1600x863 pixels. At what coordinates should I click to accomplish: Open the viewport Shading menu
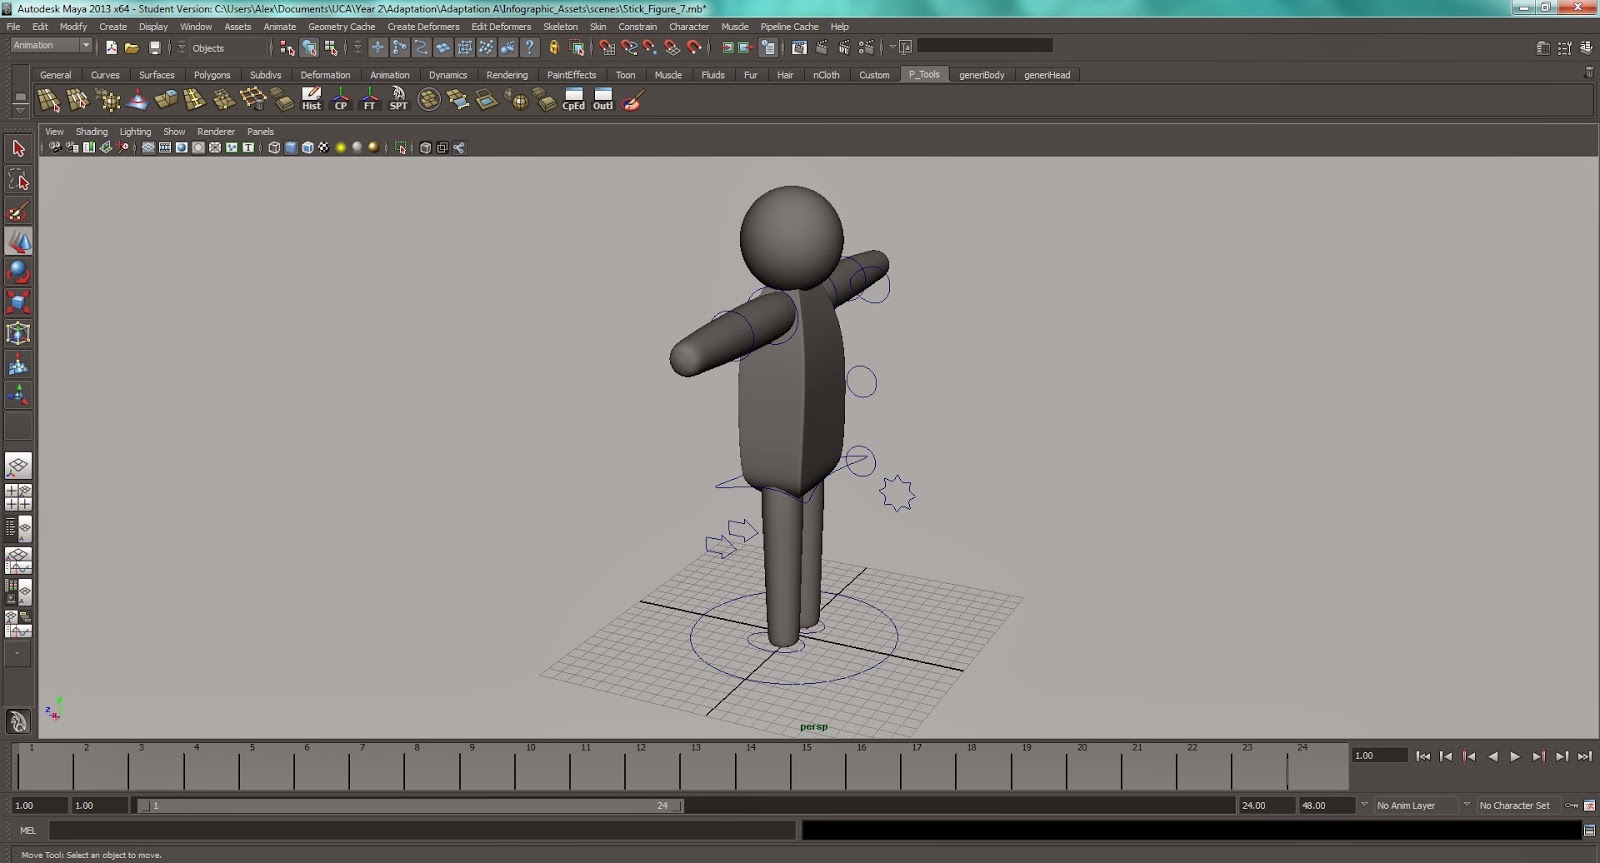tap(91, 132)
